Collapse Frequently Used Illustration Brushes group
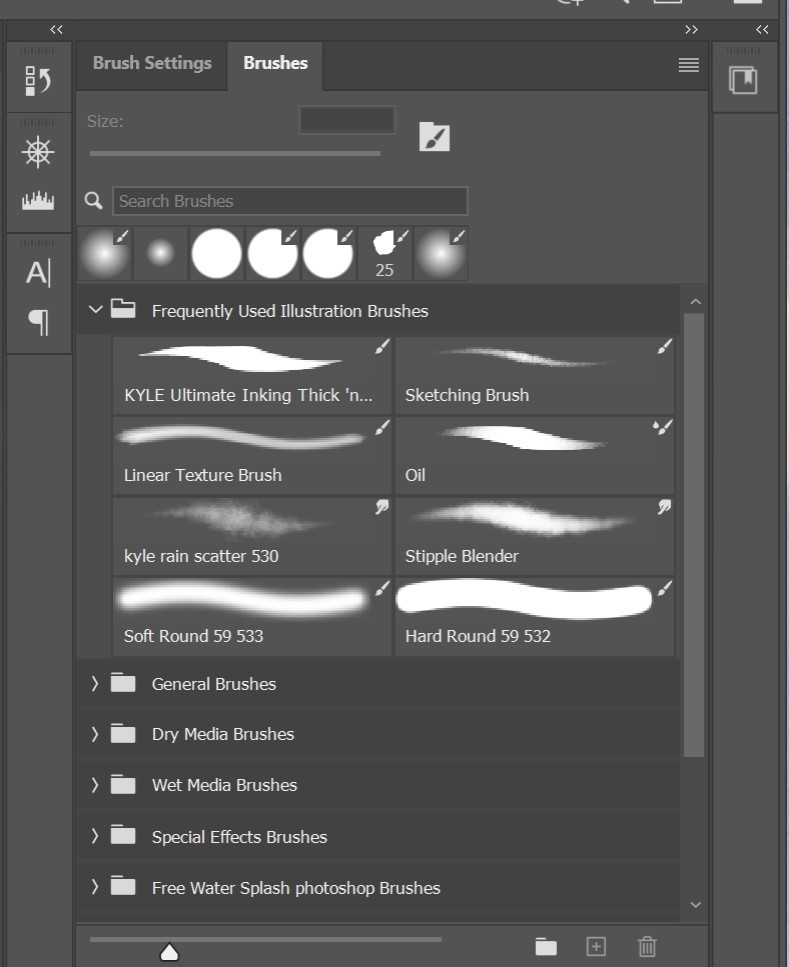 pyautogui.click(x=95, y=309)
